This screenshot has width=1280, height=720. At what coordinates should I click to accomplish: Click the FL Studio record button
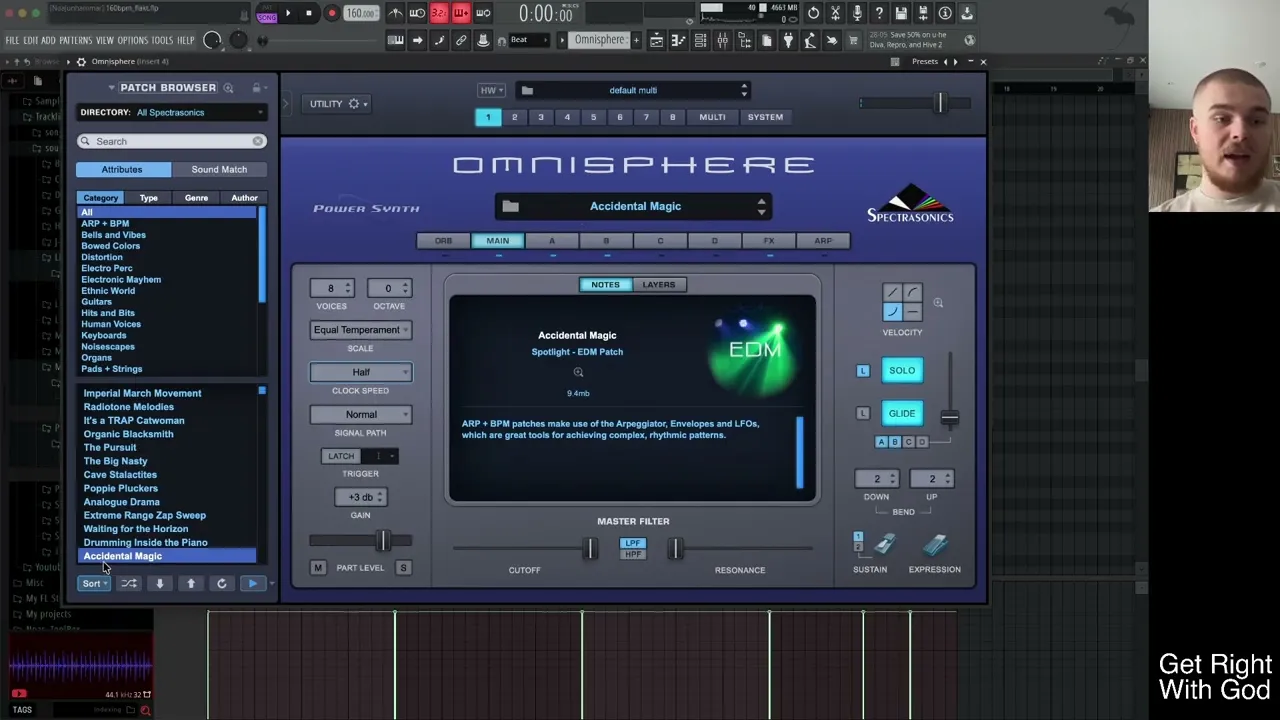[x=332, y=13]
